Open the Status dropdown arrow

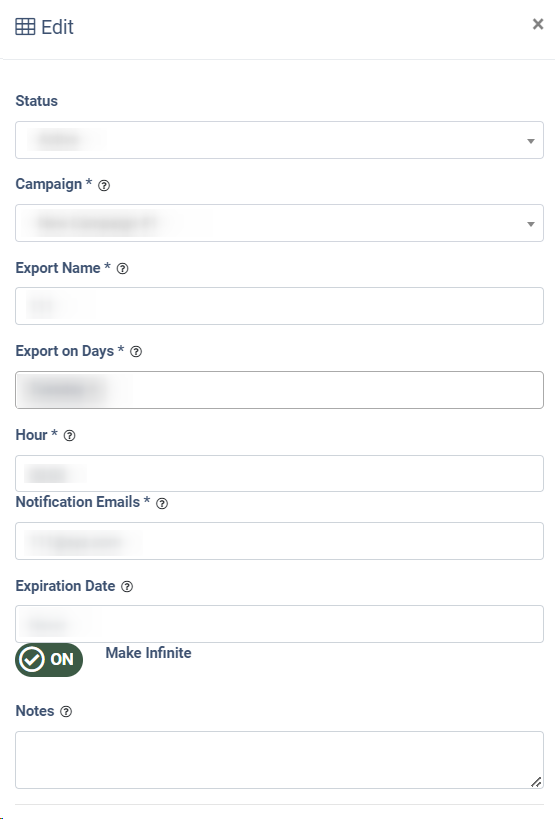click(x=530, y=141)
